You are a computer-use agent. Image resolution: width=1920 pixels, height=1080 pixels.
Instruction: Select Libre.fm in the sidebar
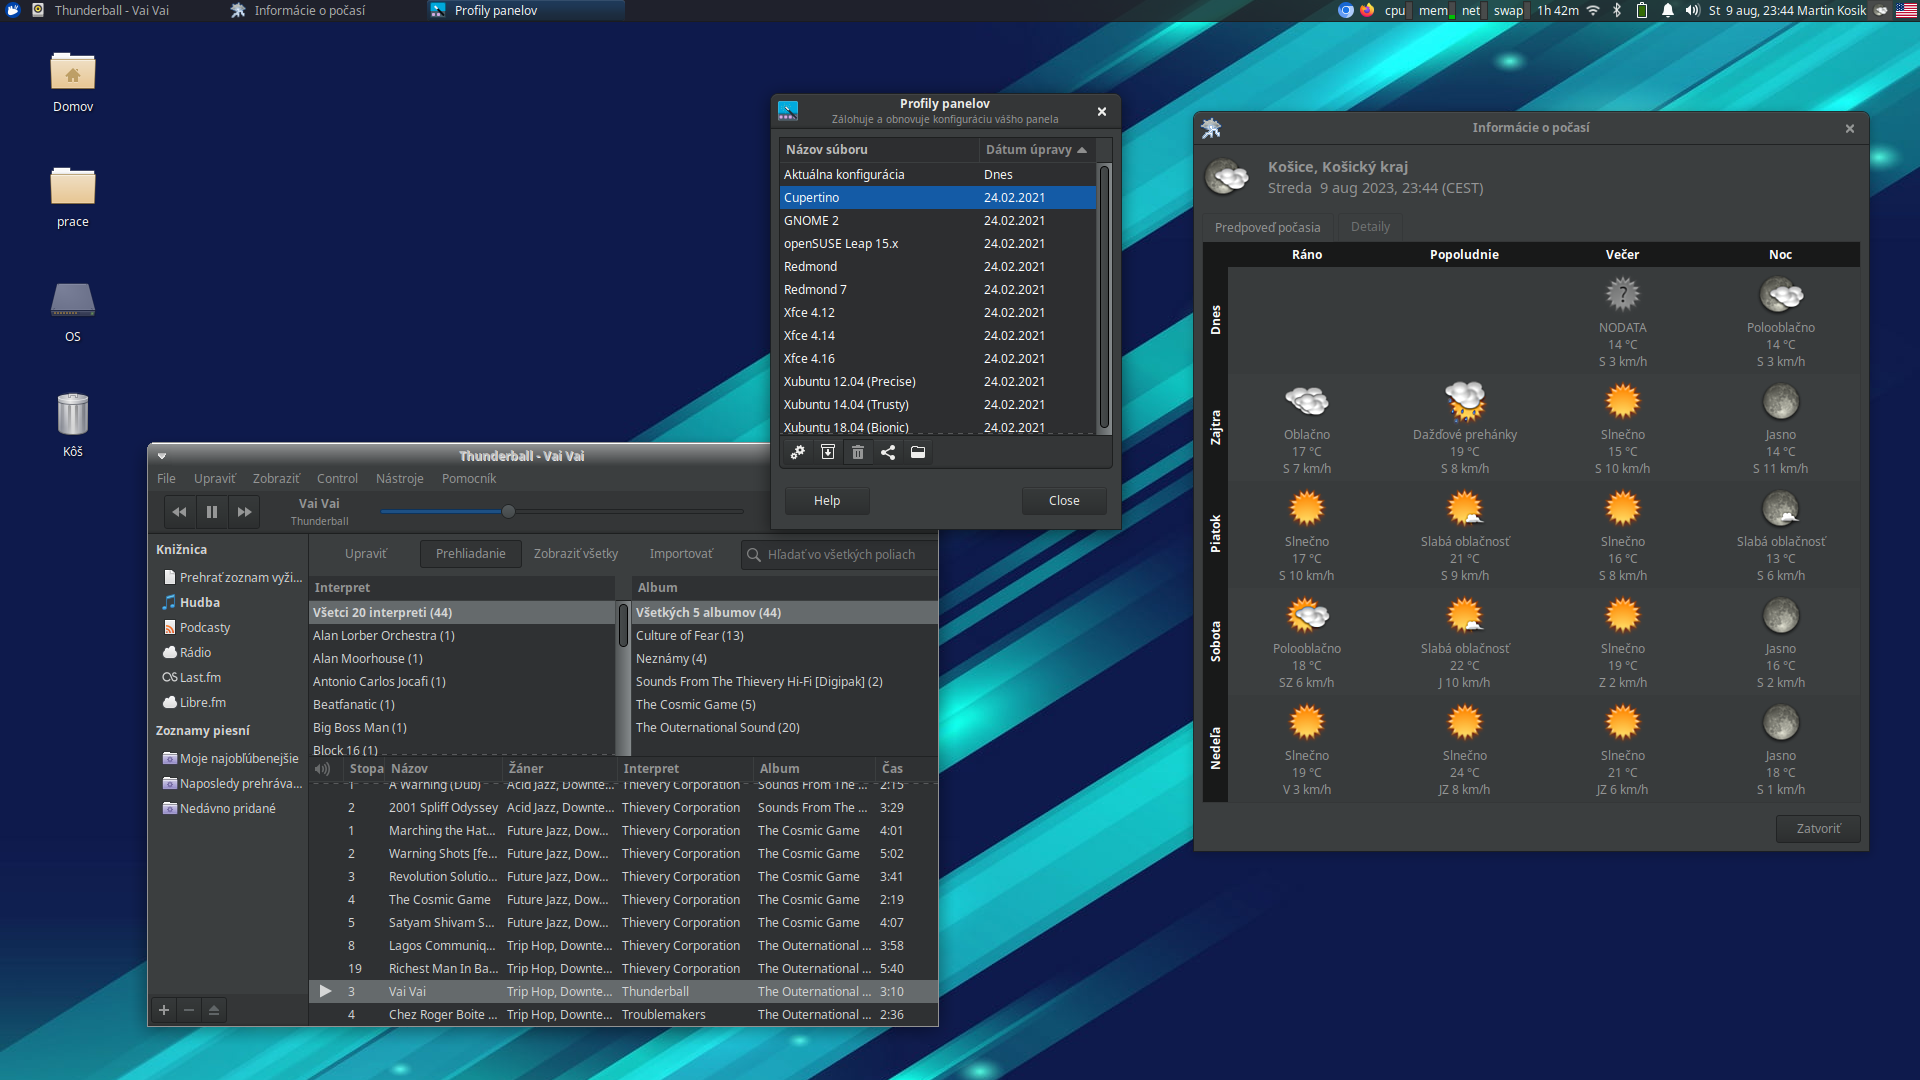(x=203, y=702)
